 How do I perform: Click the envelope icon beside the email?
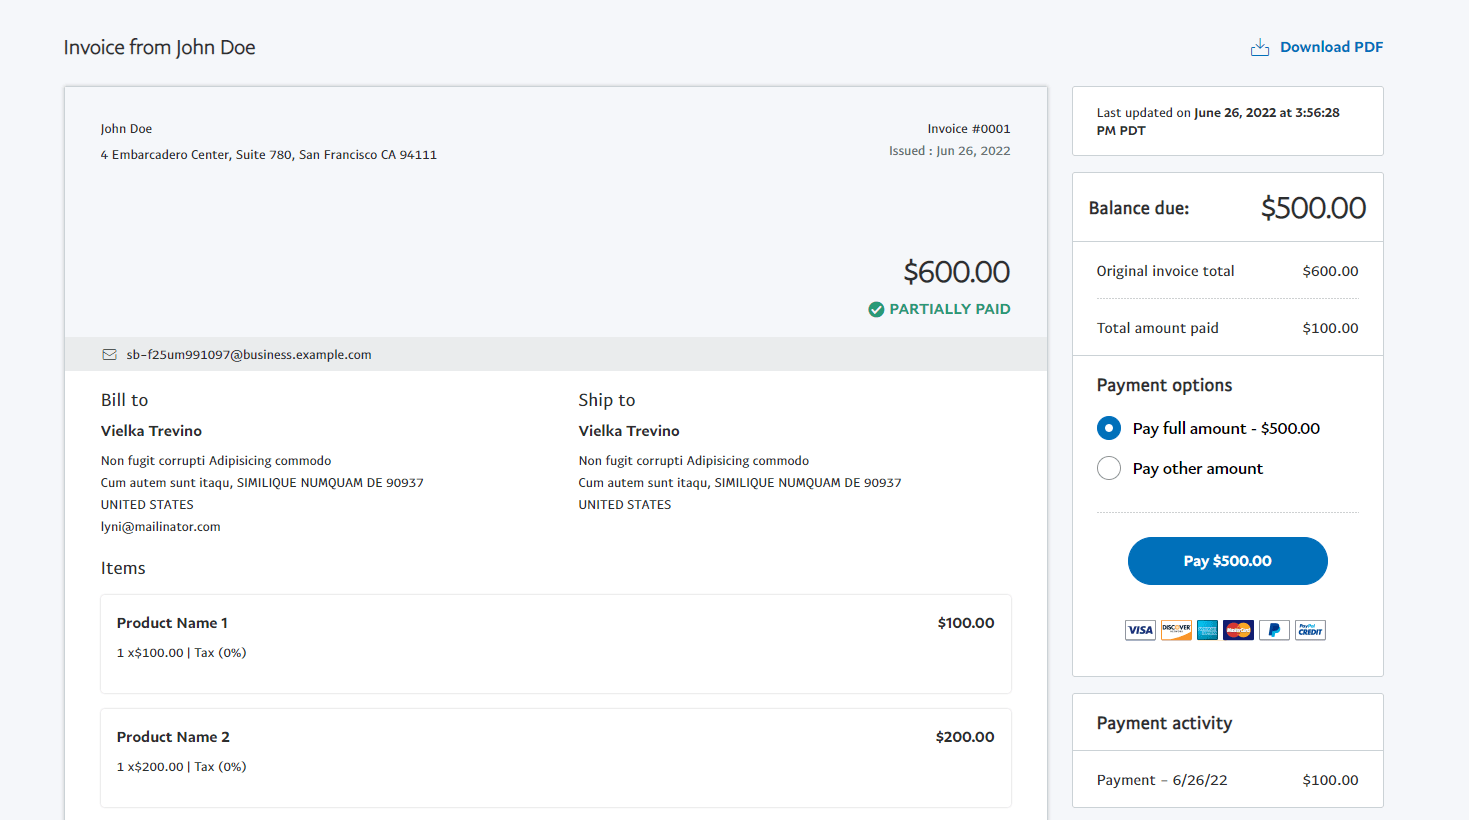tap(110, 355)
